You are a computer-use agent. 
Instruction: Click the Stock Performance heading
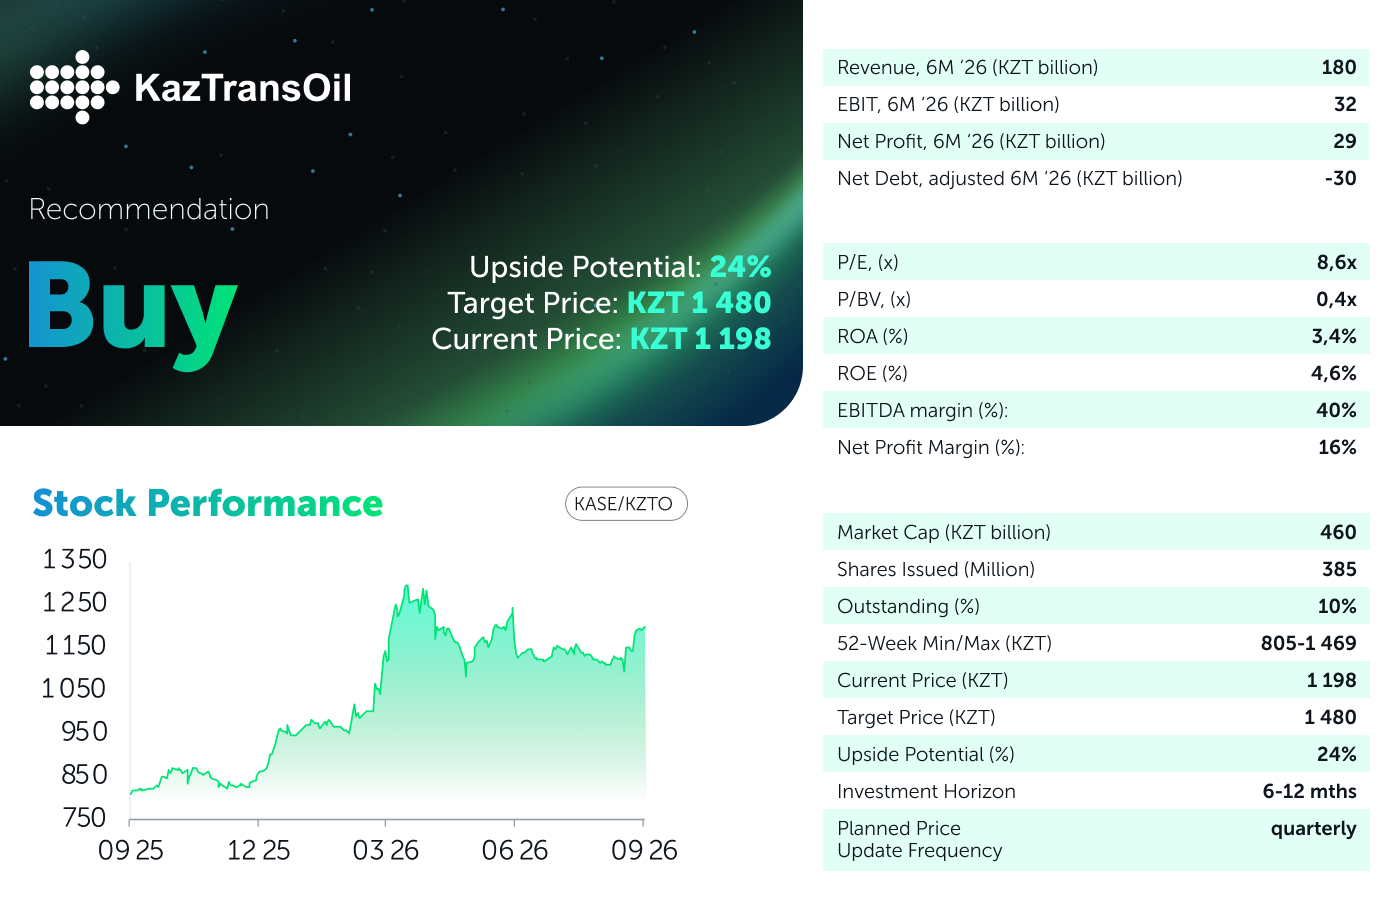click(x=208, y=503)
